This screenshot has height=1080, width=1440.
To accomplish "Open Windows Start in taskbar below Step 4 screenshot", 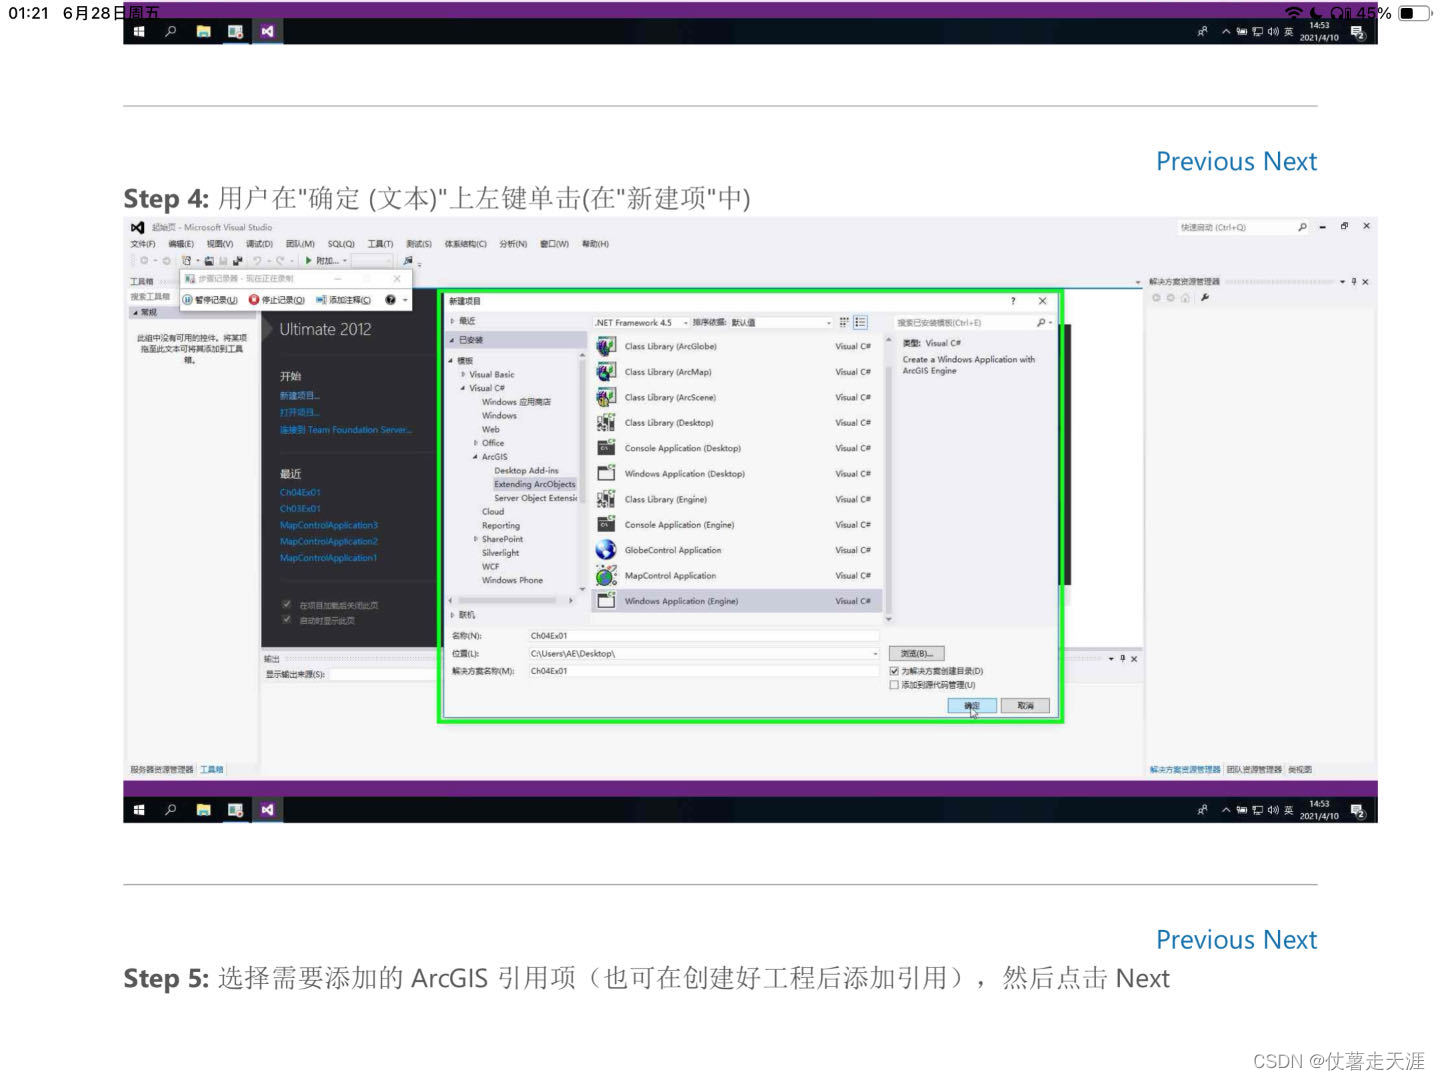I will 139,810.
